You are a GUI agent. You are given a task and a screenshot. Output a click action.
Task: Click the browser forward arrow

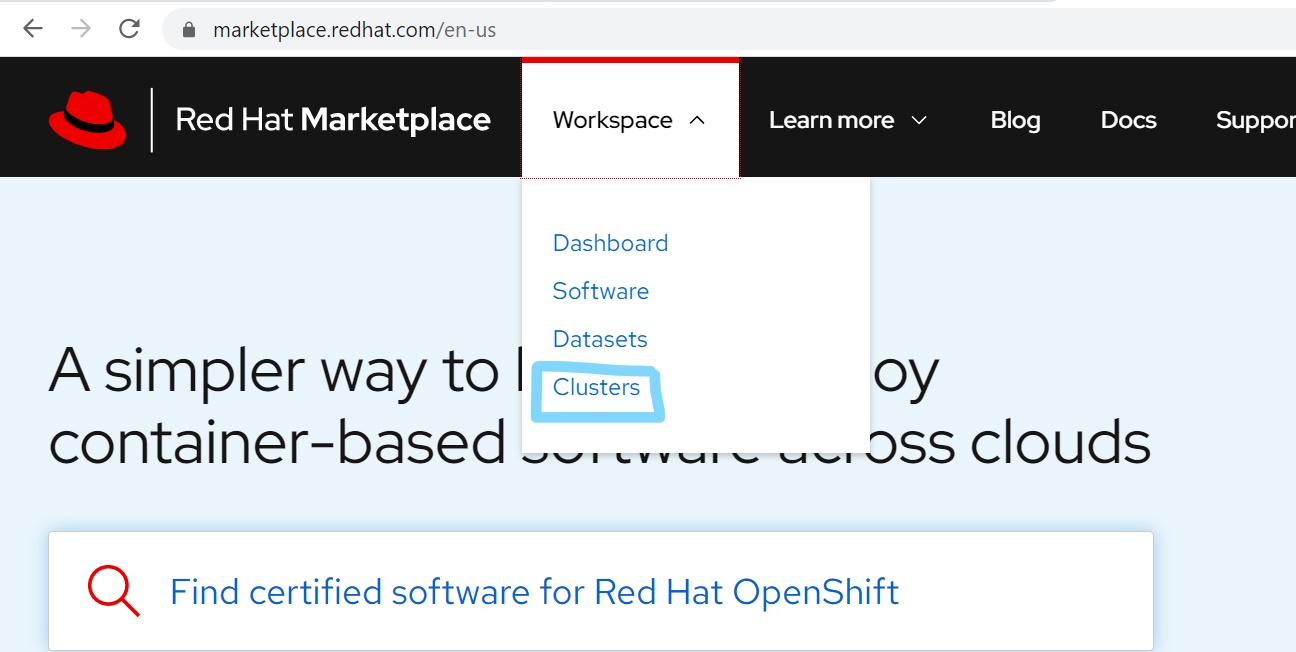click(81, 29)
